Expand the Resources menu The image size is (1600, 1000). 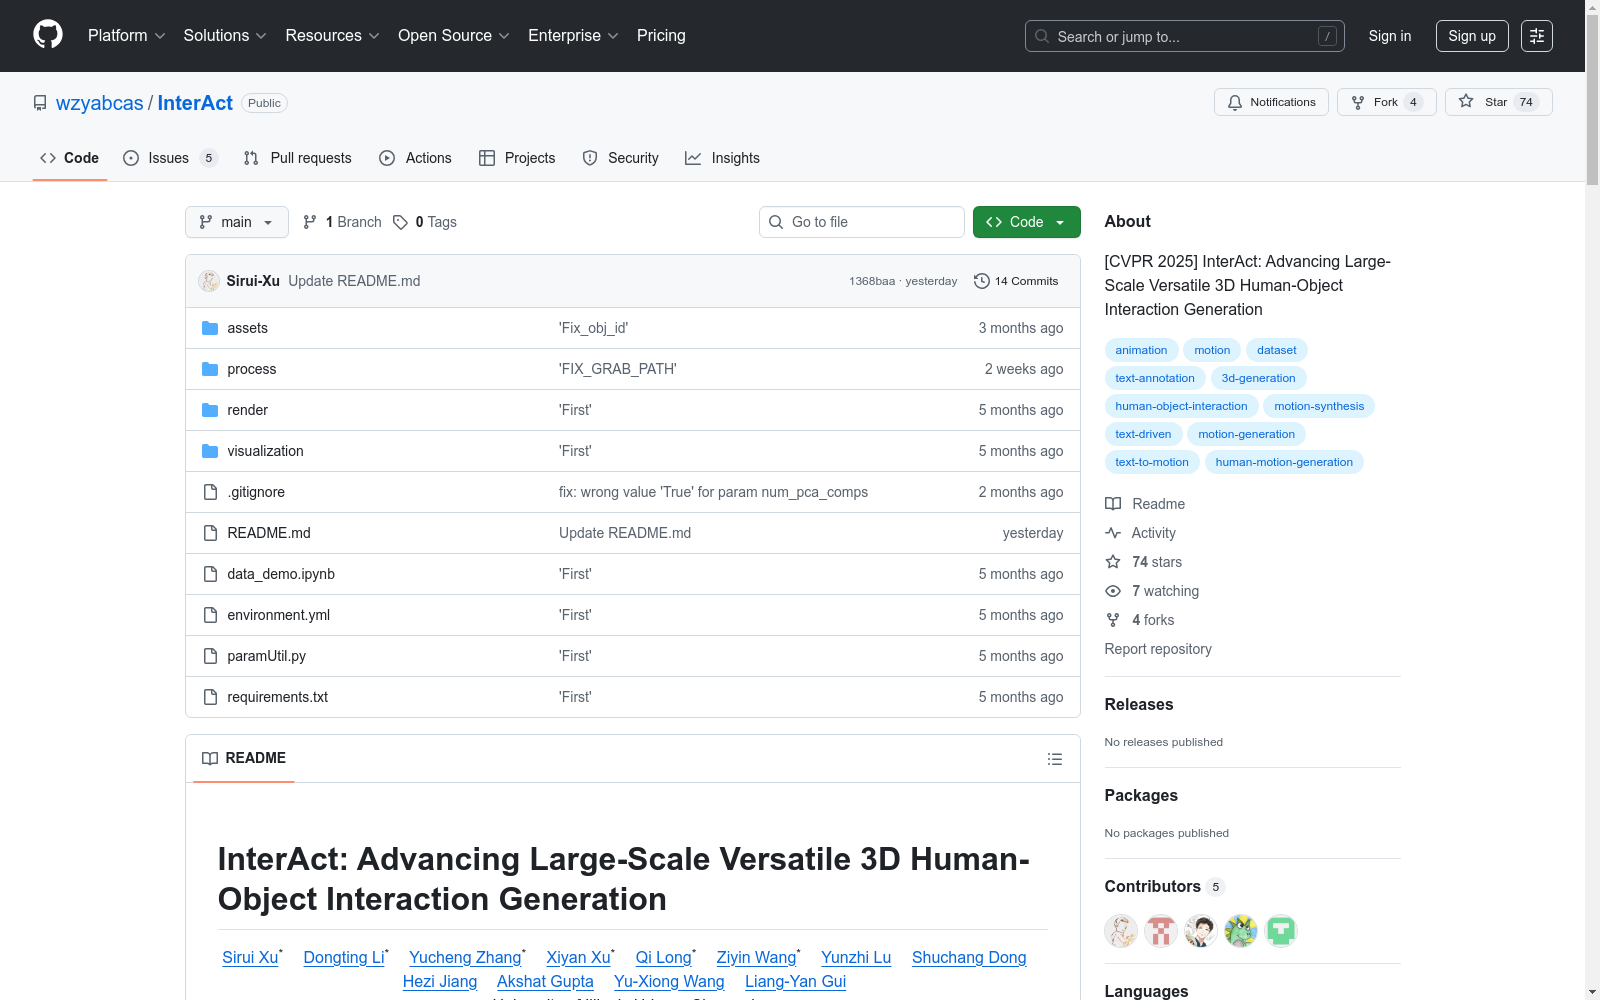click(x=333, y=36)
